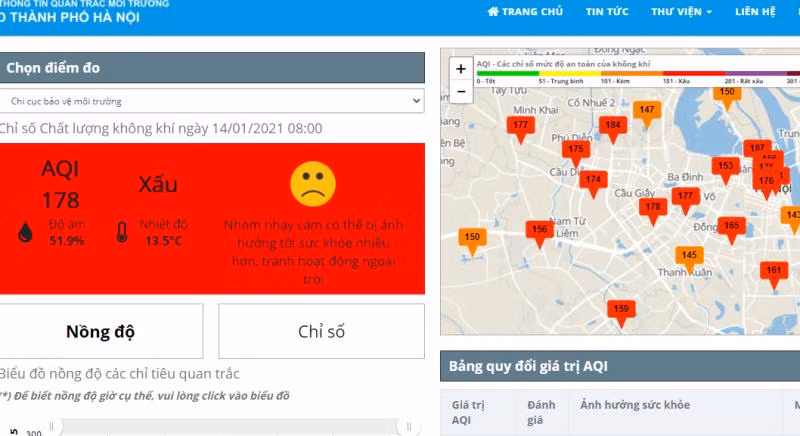Select the orange 145 marker near Thanh Xuân
800x436 pixels.
pyautogui.click(x=689, y=256)
